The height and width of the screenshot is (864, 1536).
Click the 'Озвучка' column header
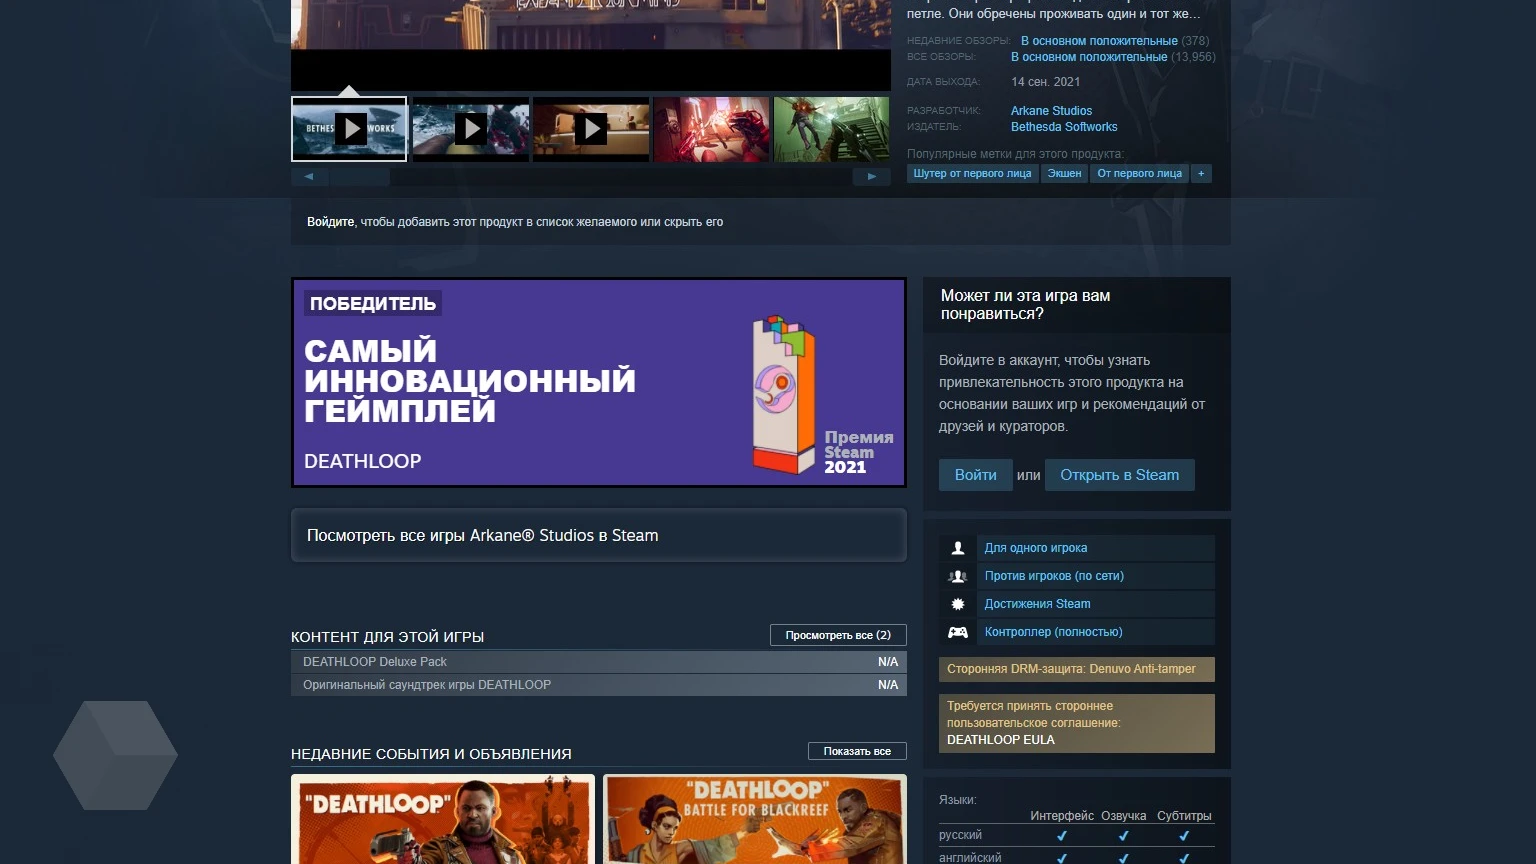tap(1123, 816)
